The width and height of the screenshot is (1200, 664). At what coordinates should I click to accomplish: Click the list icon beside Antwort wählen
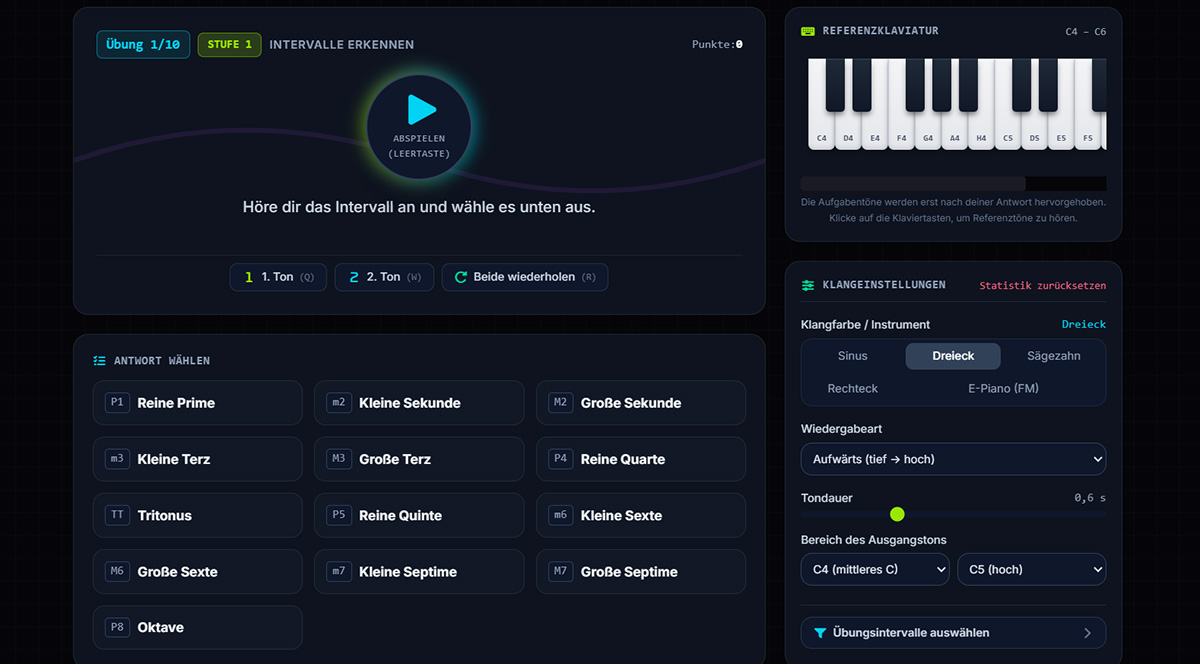[100, 361]
